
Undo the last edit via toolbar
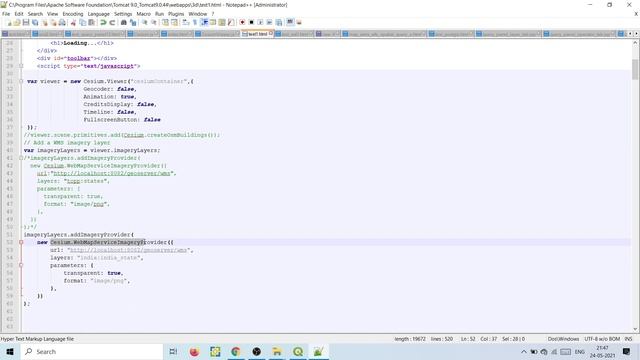pyautogui.click(x=103, y=22)
